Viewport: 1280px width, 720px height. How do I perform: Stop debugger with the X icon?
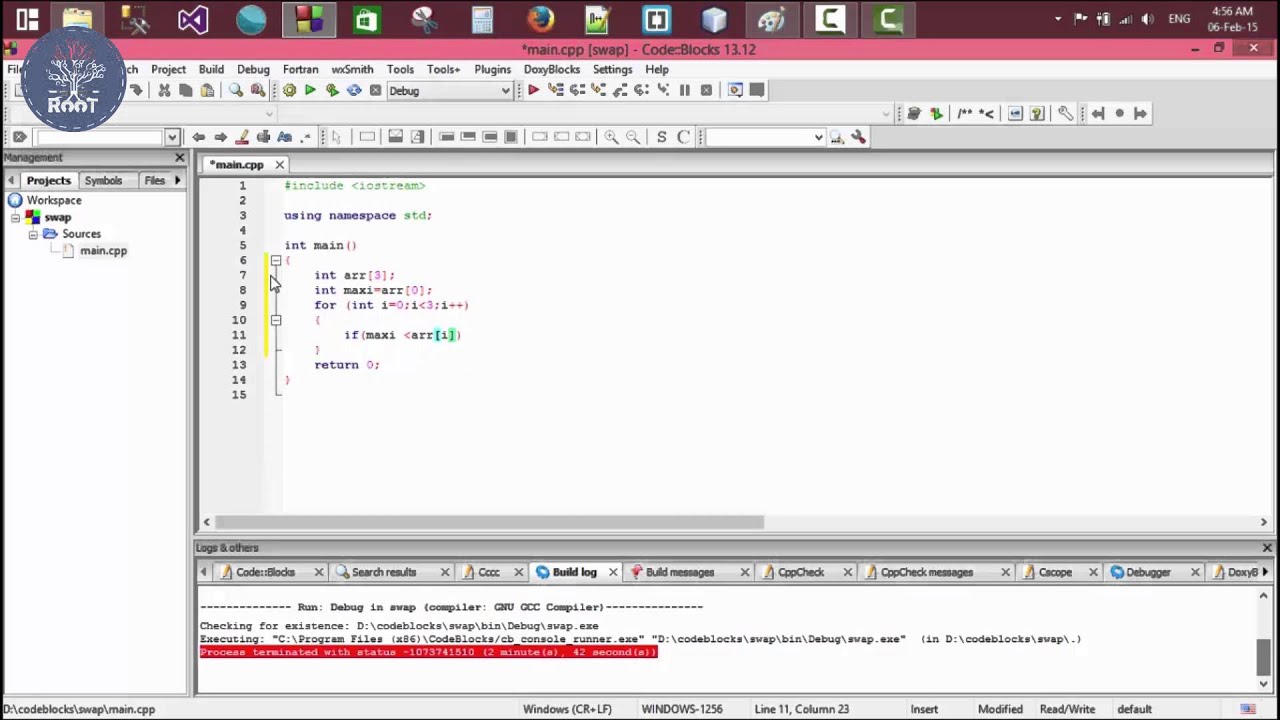[x=706, y=90]
